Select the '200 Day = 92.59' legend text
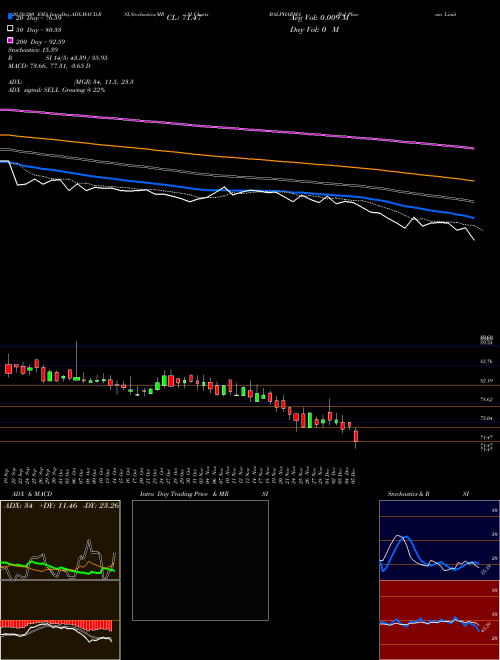Viewport: 500px width, 660px height. (x=41, y=42)
